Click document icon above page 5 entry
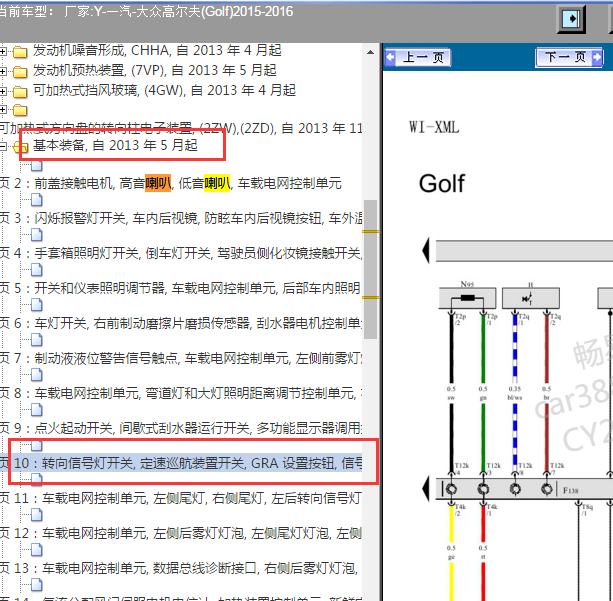The width and height of the screenshot is (613, 601). click(37, 270)
